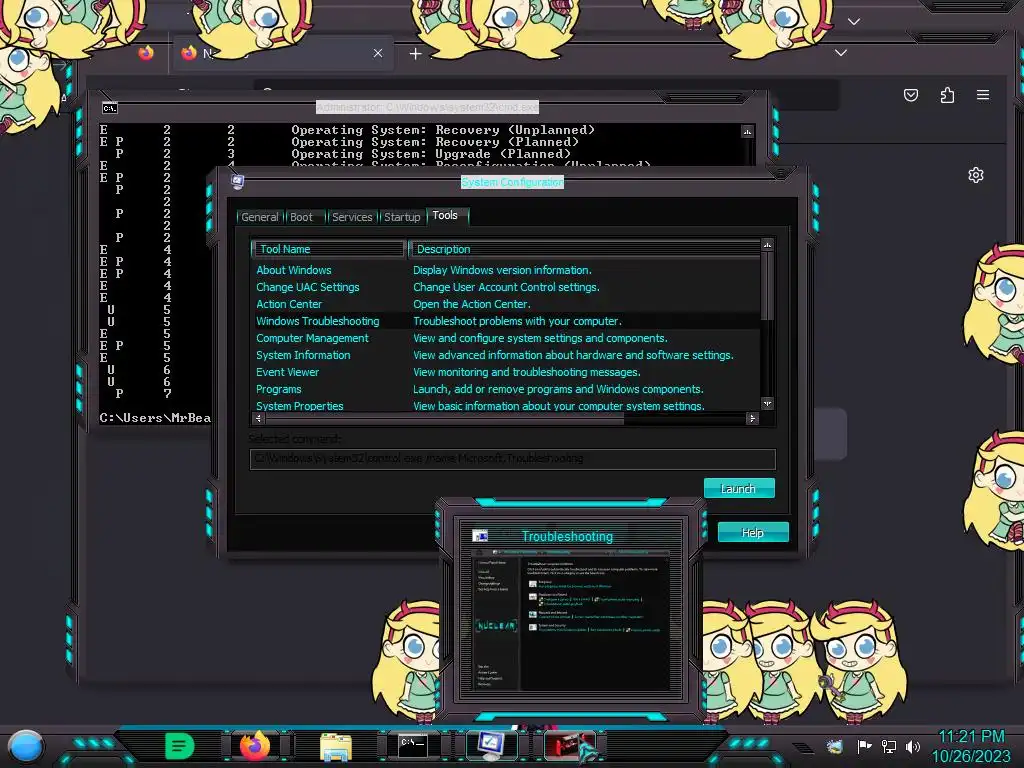Screen dimensions: 1024x768
Task: Click the tools list vertical scrollbar thumb
Action: [x=767, y=286]
